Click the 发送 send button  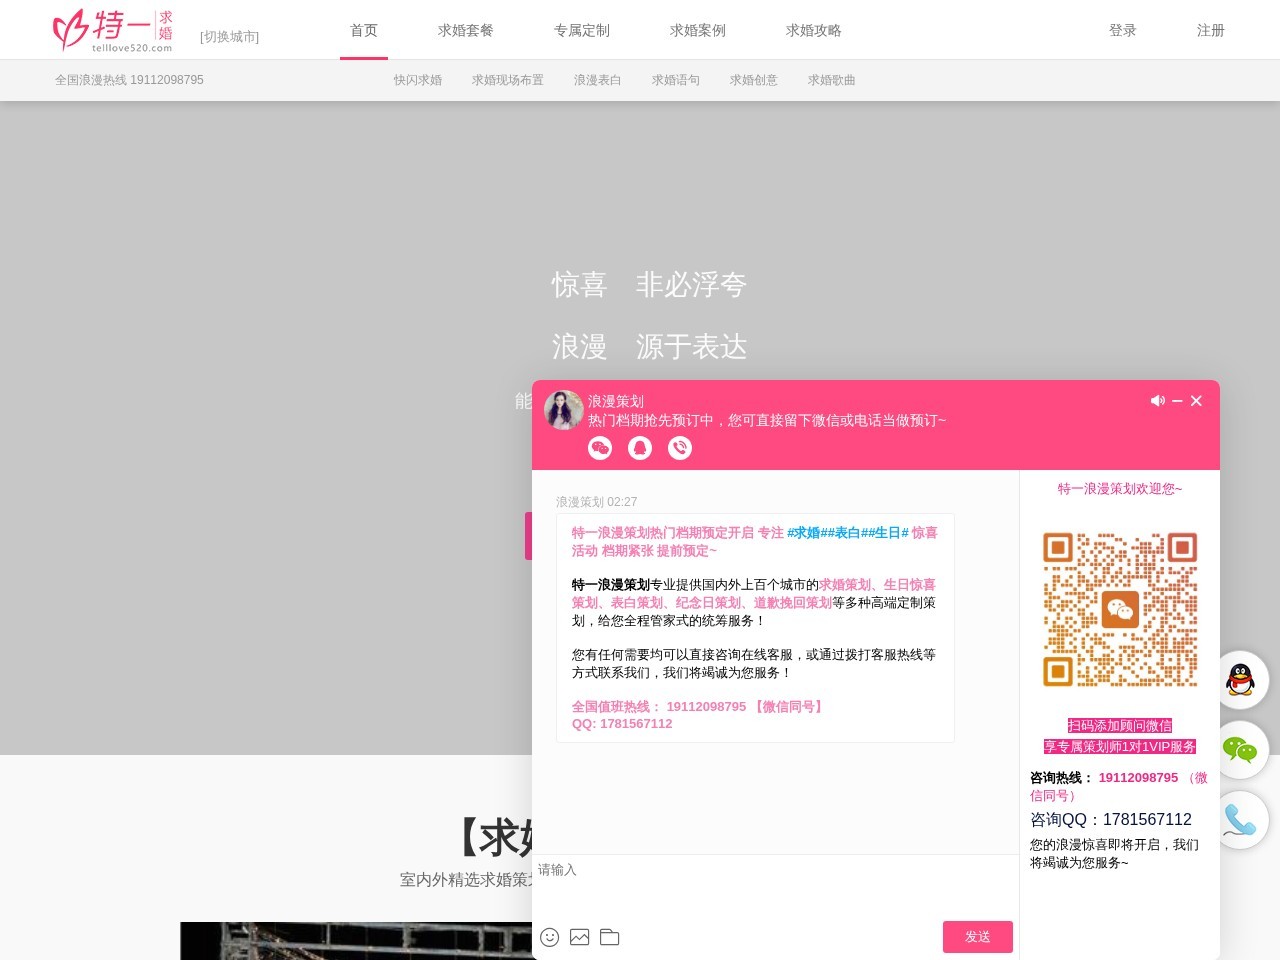pyautogui.click(x=977, y=937)
